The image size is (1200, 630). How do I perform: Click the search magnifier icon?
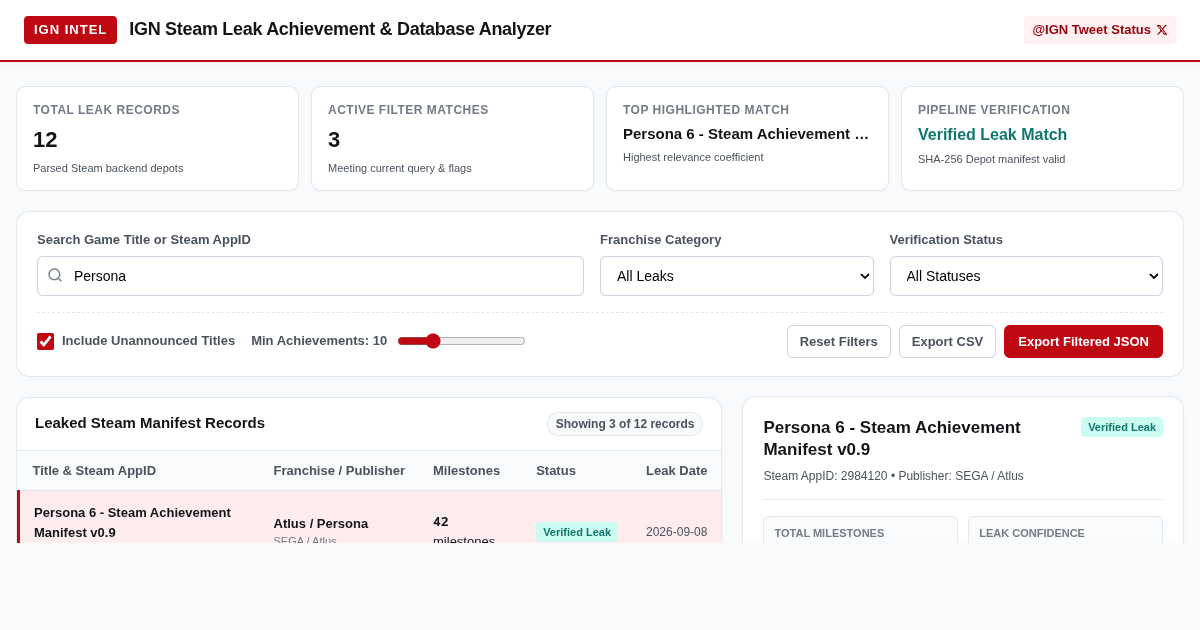(55, 275)
